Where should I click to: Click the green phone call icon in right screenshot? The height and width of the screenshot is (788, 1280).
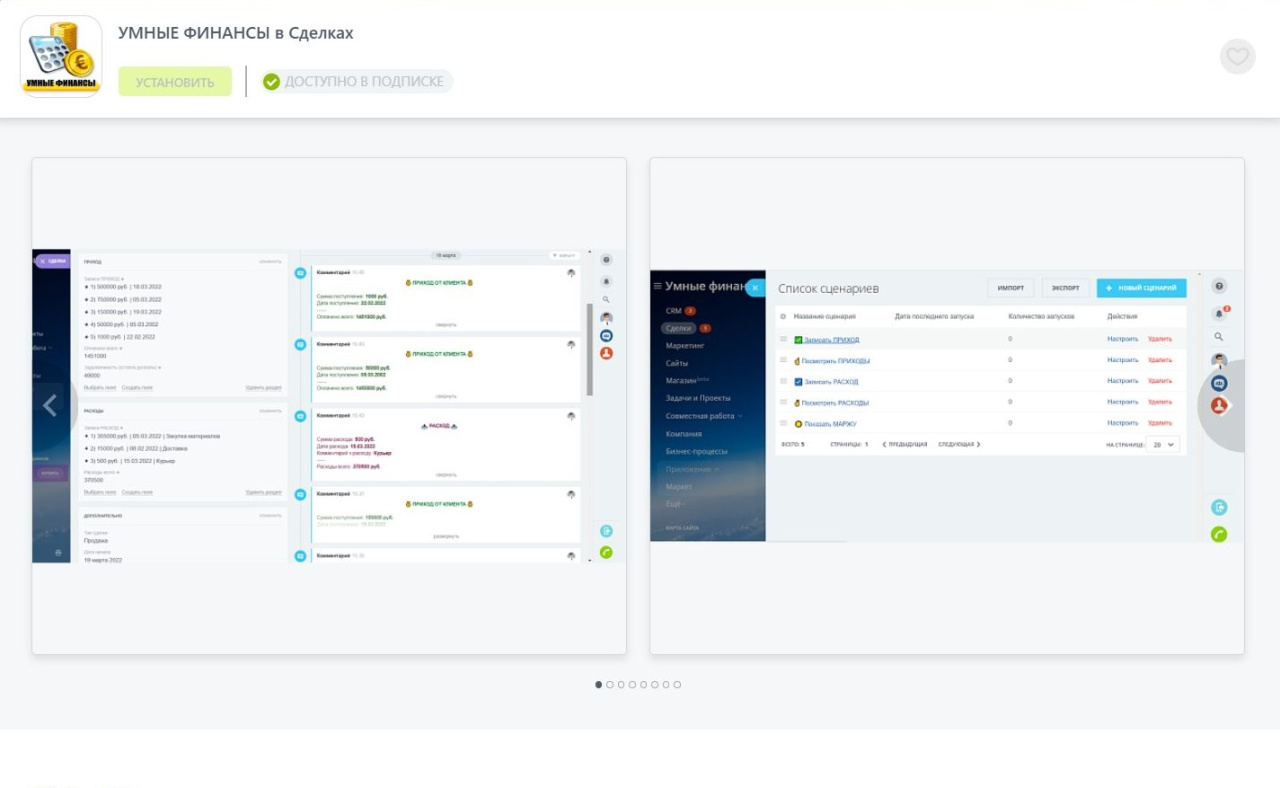click(x=1219, y=534)
